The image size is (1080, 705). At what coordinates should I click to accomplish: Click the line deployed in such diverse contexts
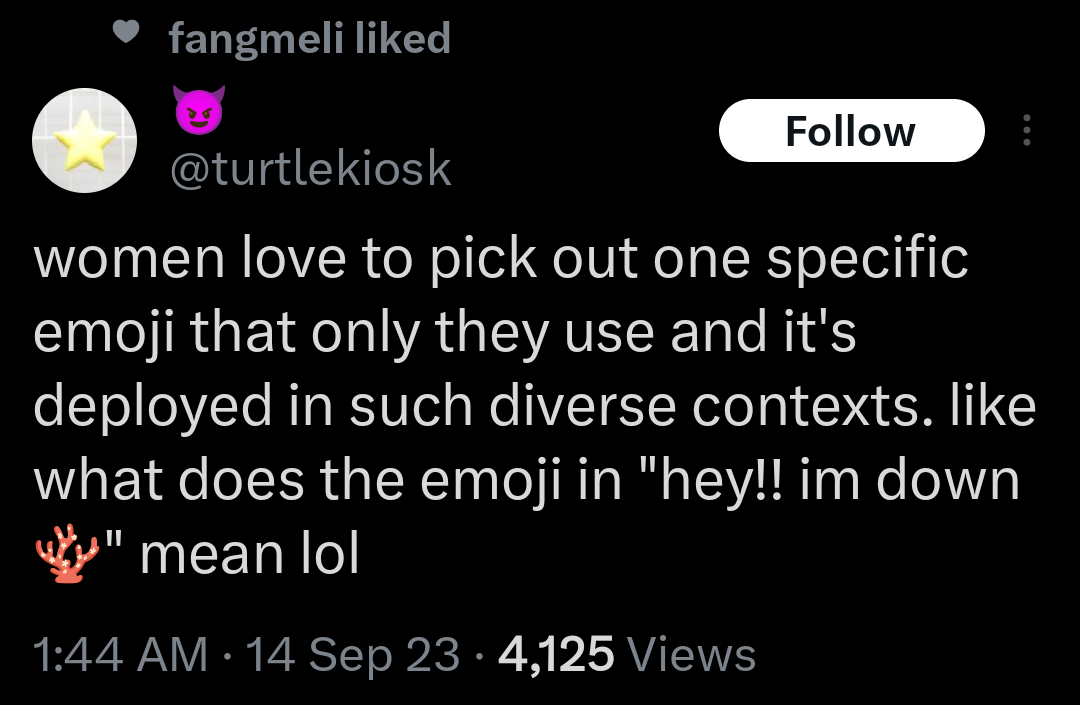click(x=535, y=407)
